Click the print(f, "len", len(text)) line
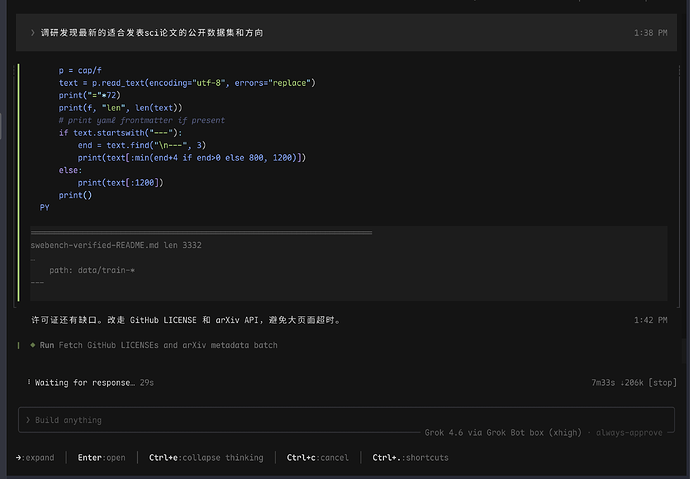Image resolution: width=690 pixels, height=479 pixels. (120, 108)
